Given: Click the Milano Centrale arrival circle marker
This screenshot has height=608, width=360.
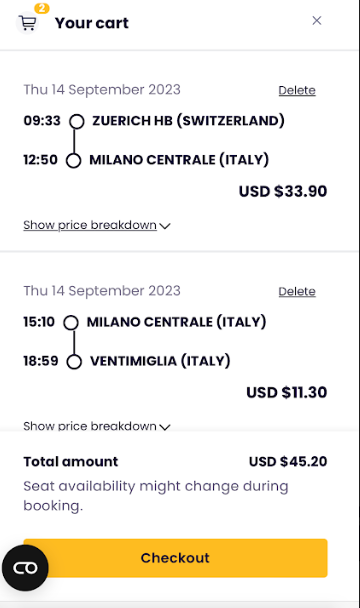Looking at the screenshot, I should coord(73,160).
